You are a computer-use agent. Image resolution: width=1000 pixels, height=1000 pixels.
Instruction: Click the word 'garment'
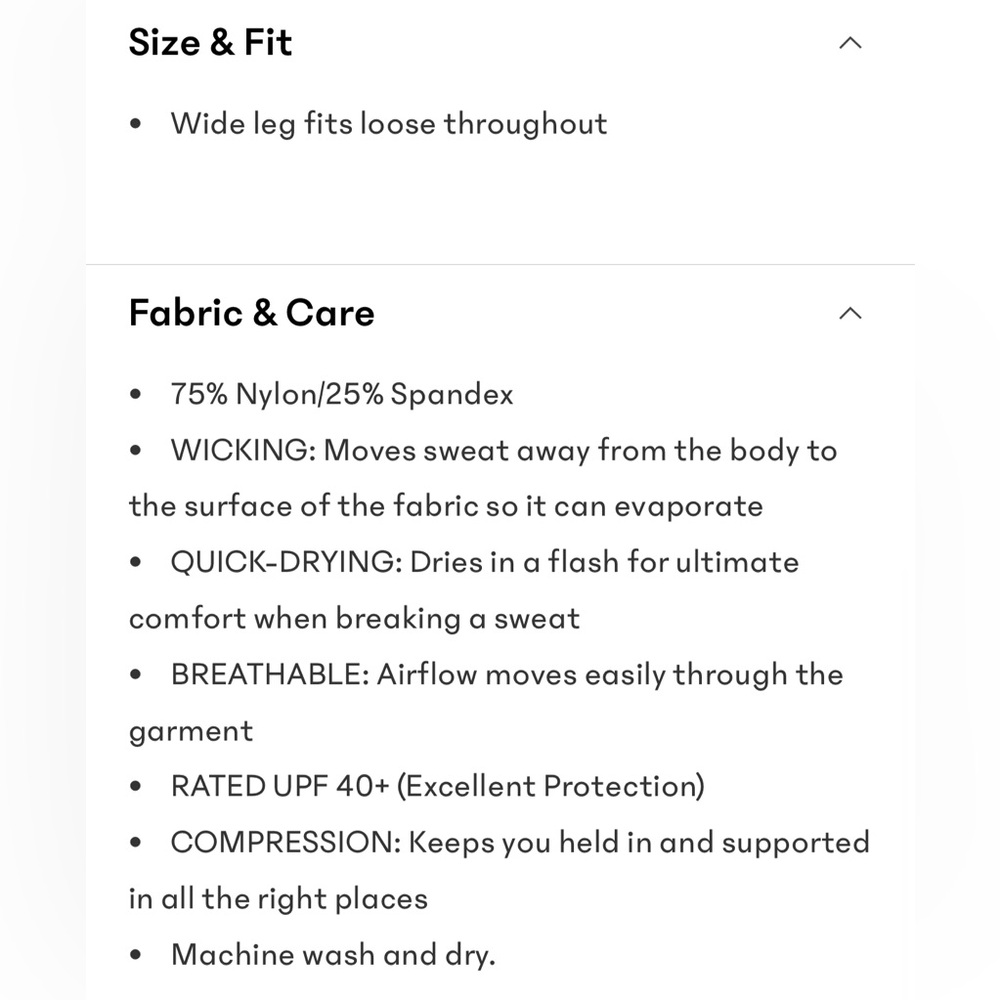(x=191, y=732)
